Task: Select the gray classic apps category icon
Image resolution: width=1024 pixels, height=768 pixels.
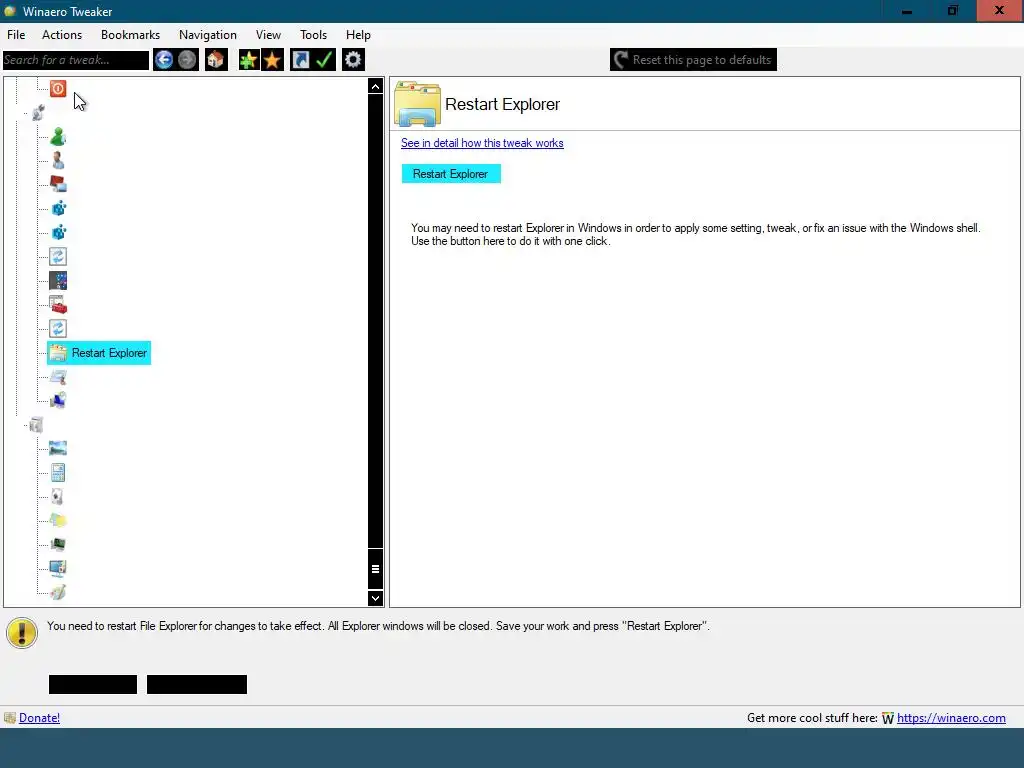Action: click(37, 425)
